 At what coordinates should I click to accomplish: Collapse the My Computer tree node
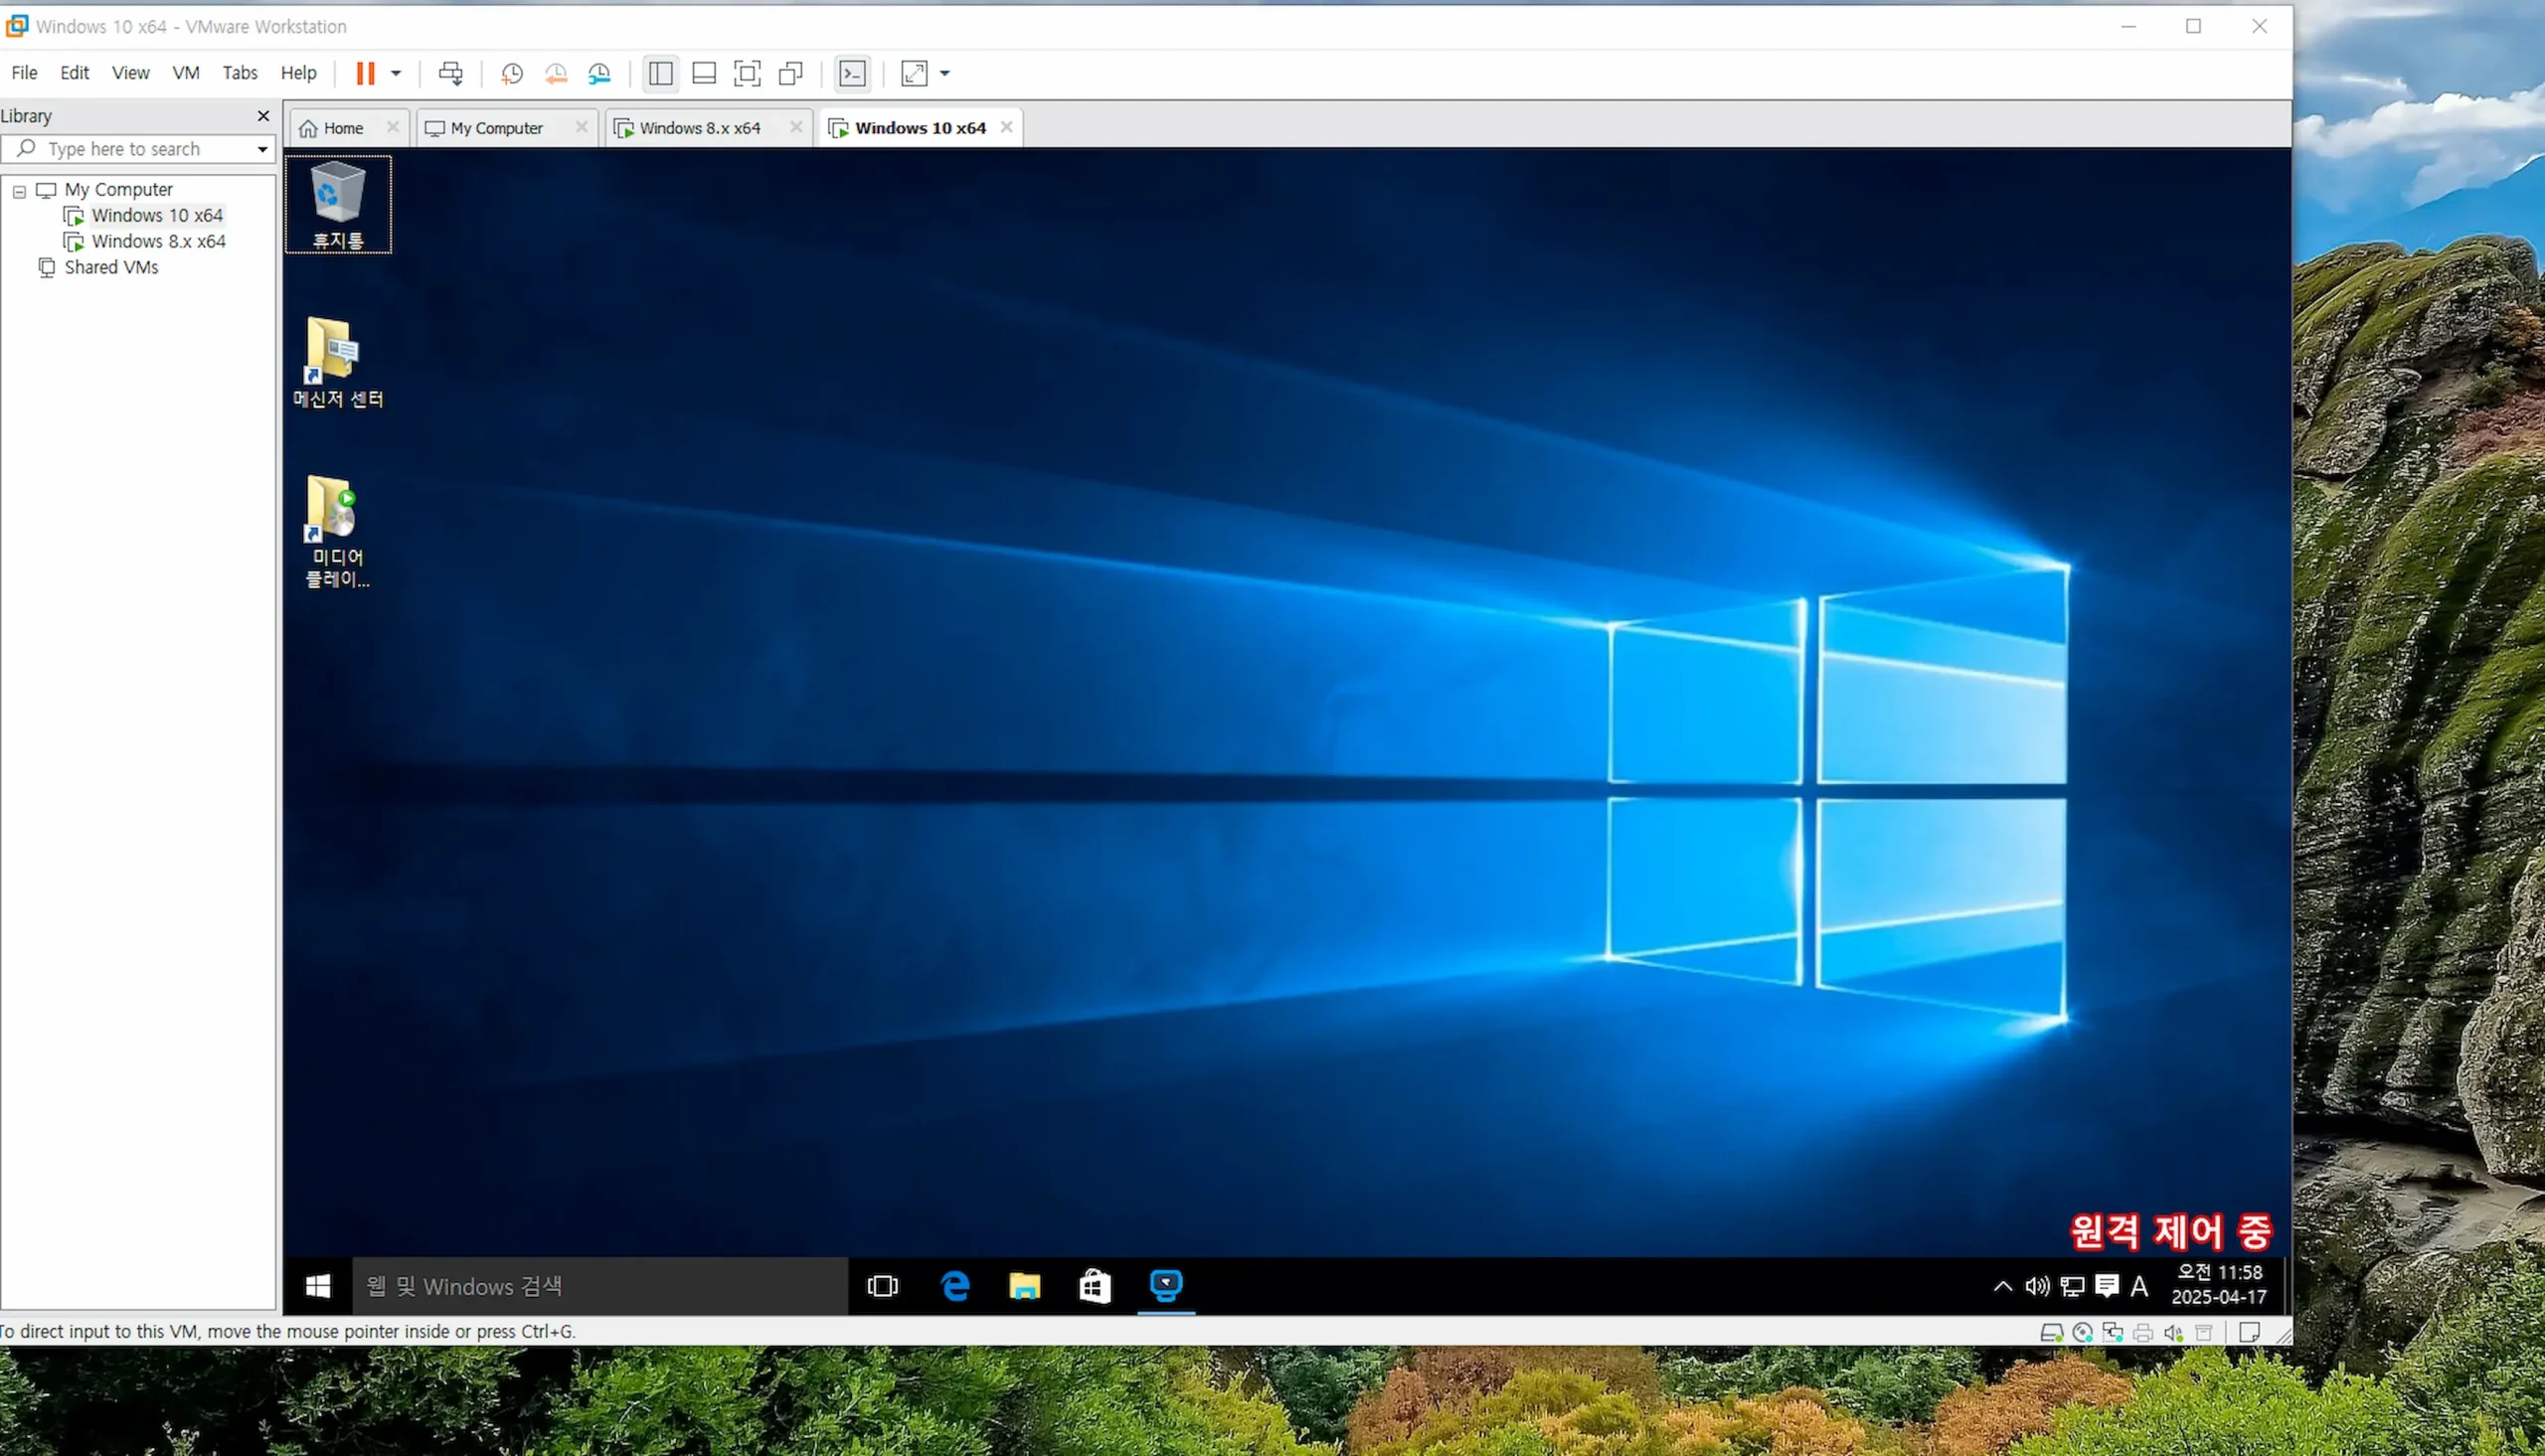point(19,190)
